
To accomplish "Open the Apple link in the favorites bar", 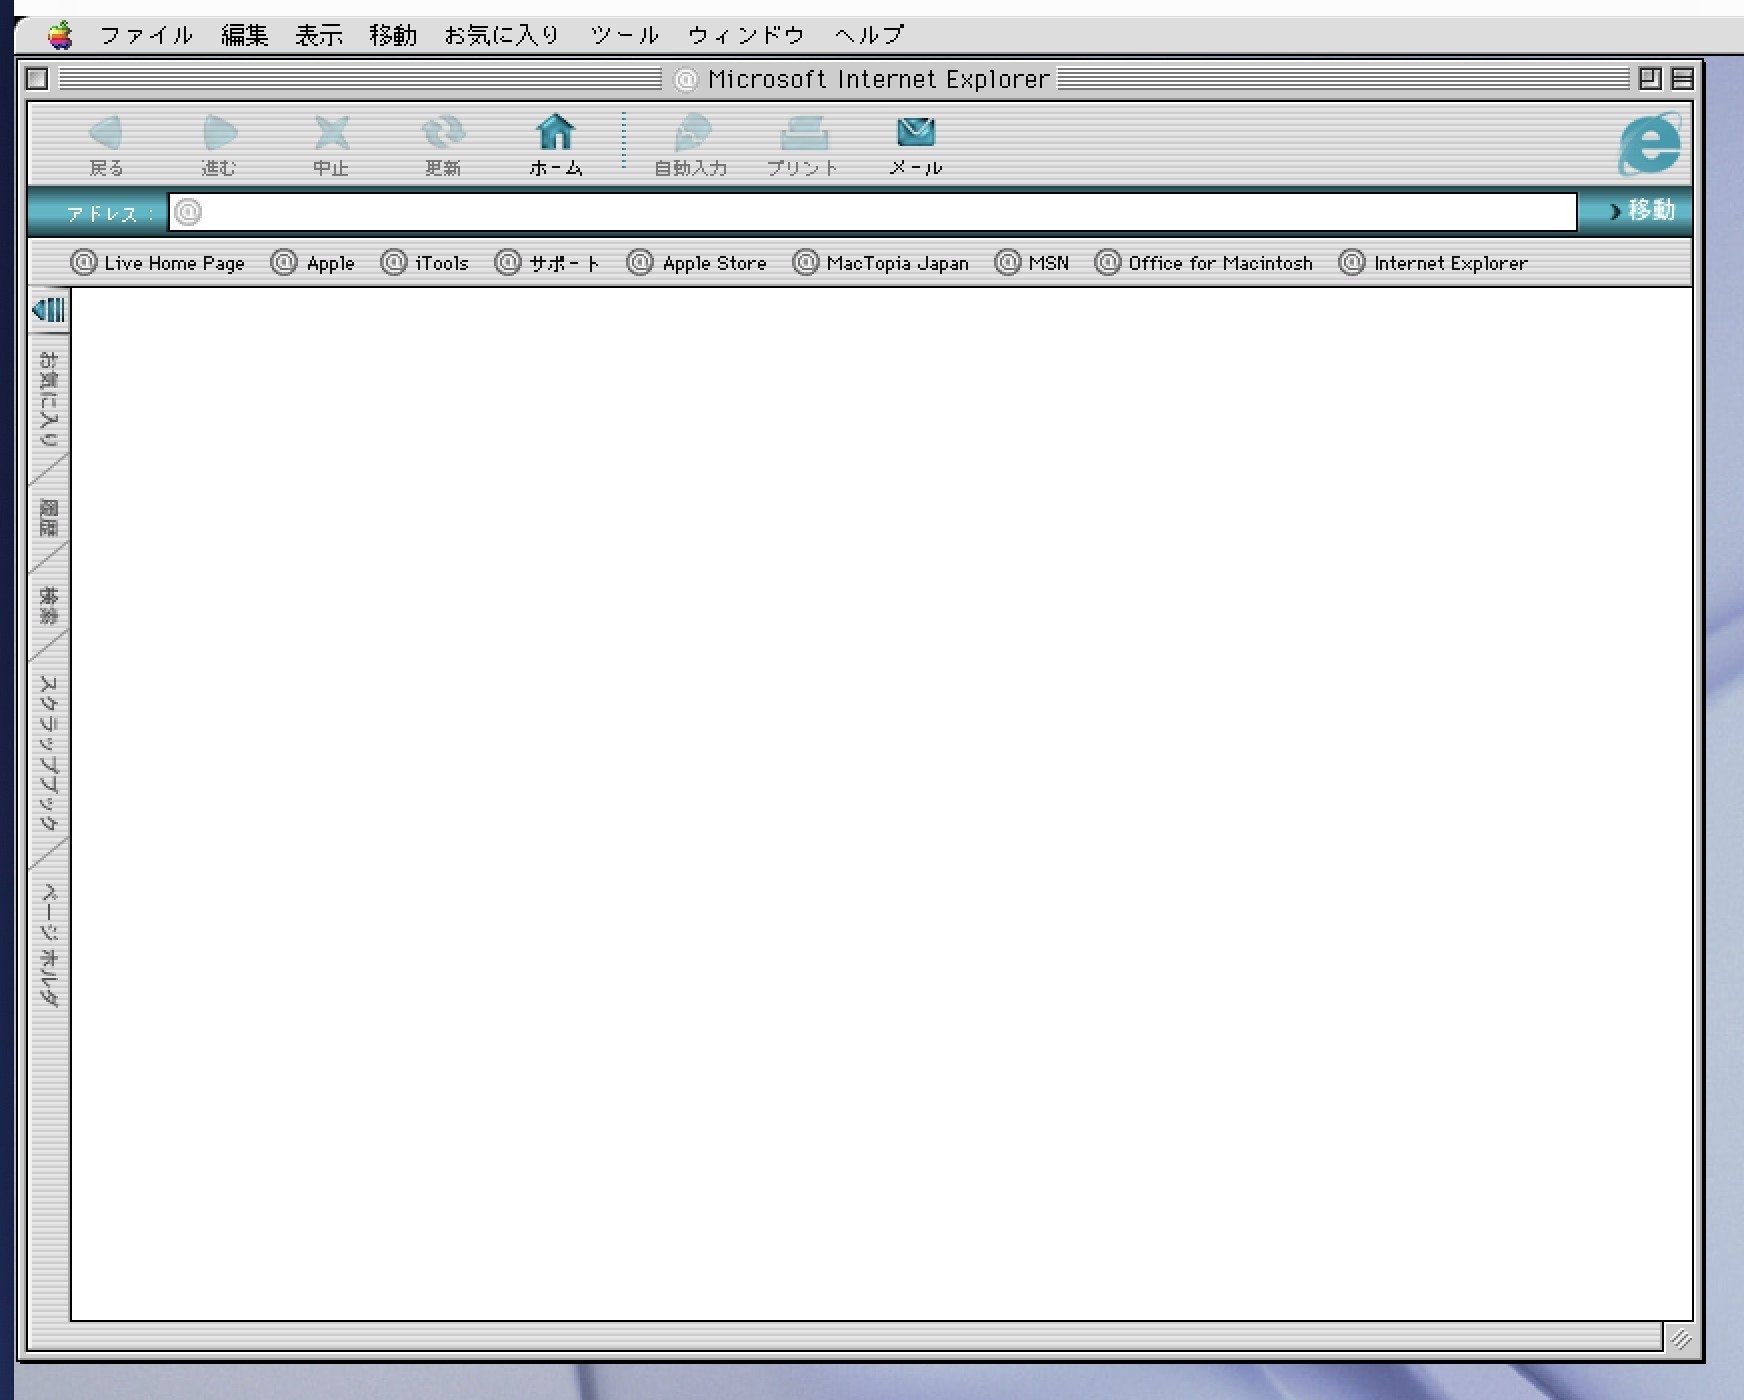I will (x=314, y=263).
